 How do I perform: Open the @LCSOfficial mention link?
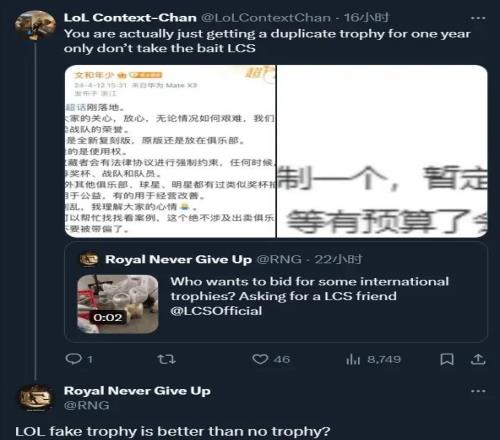[216, 311]
